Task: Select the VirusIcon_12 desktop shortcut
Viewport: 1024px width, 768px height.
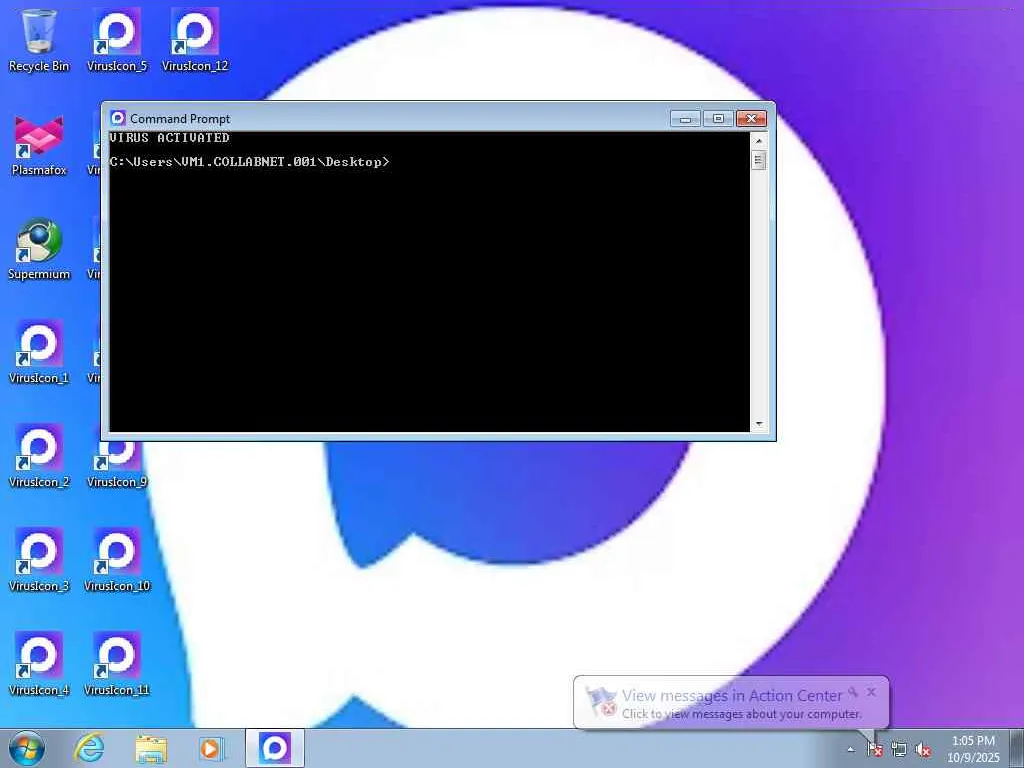Action: click(195, 40)
